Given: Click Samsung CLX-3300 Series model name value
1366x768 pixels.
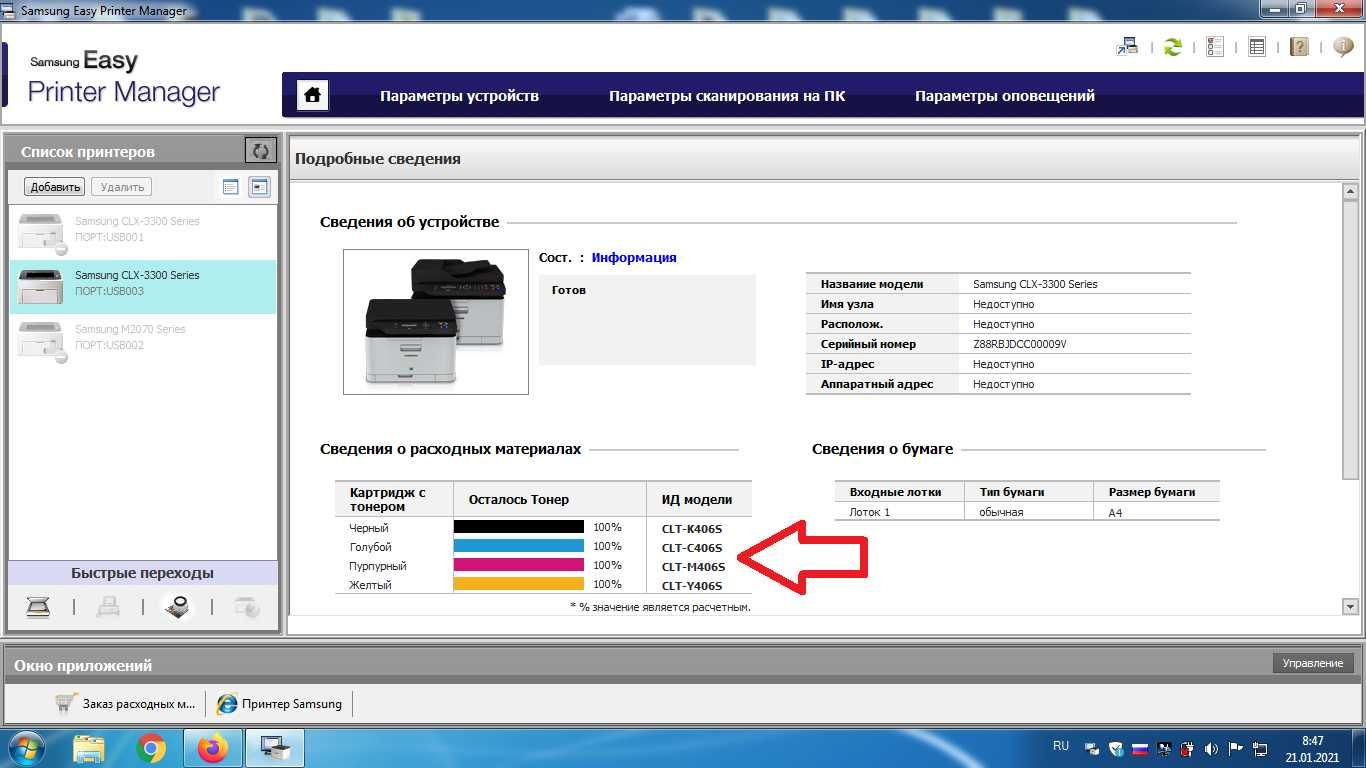Looking at the screenshot, I should pyautogui.click(x=1035, y=284).
